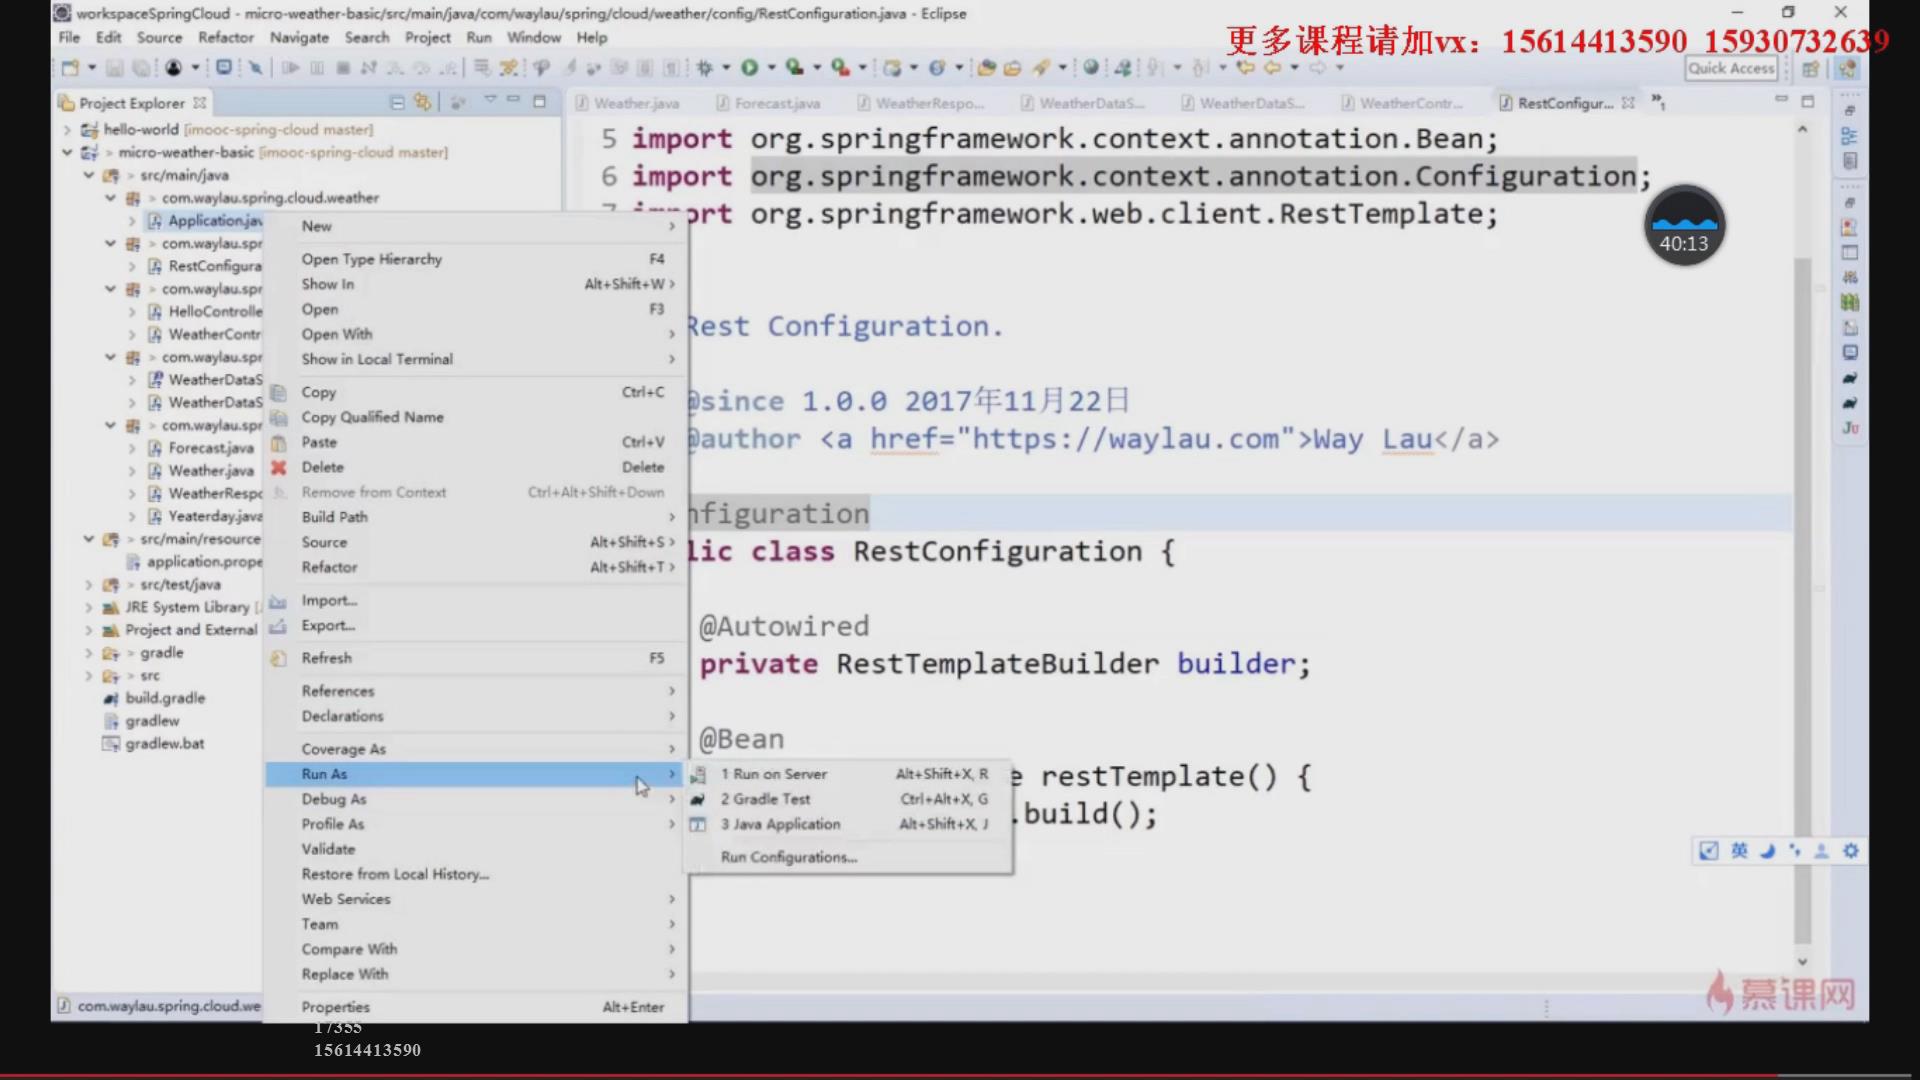Click Collapse All in Project Explorer
The image size is (1920, 1080).
(x=397, y=103)
